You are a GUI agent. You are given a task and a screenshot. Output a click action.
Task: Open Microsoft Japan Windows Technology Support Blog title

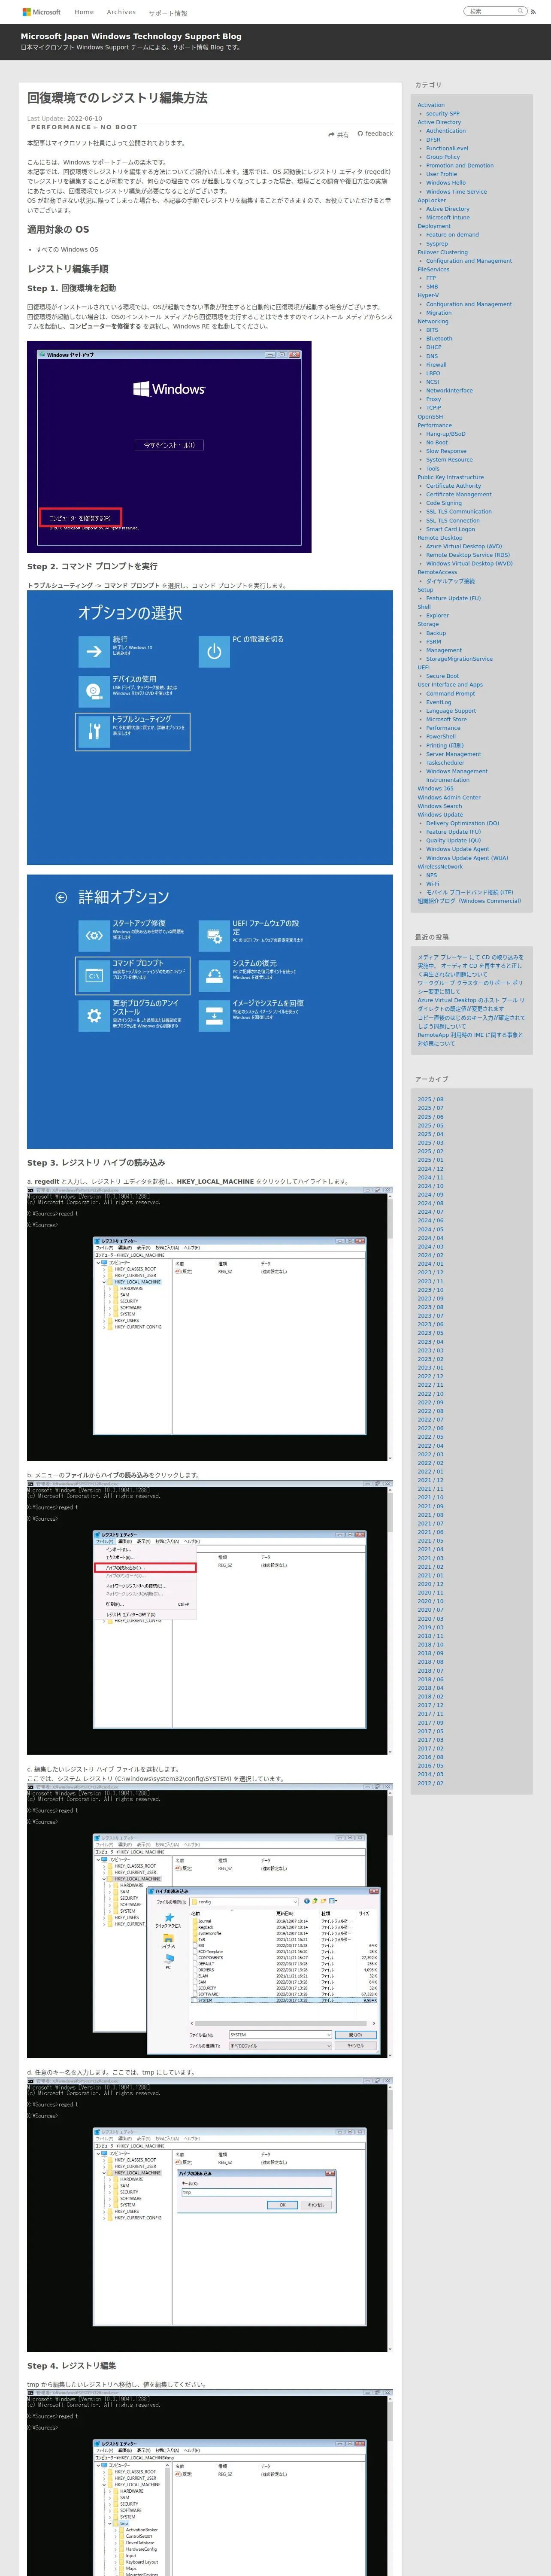(131, 36)
